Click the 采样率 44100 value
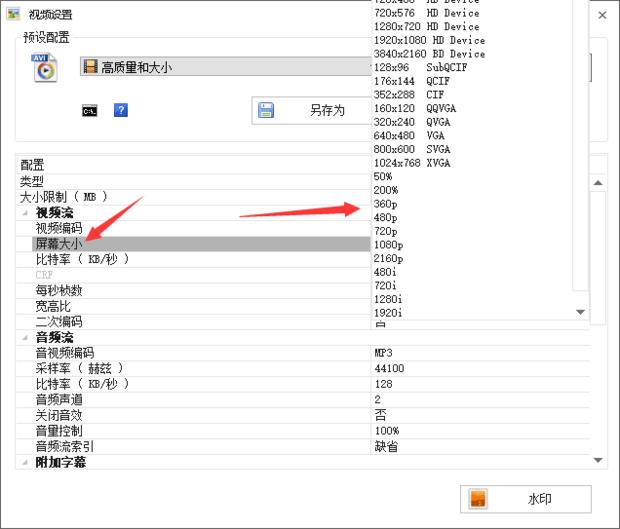620x529 pixels. coord(389,369)
